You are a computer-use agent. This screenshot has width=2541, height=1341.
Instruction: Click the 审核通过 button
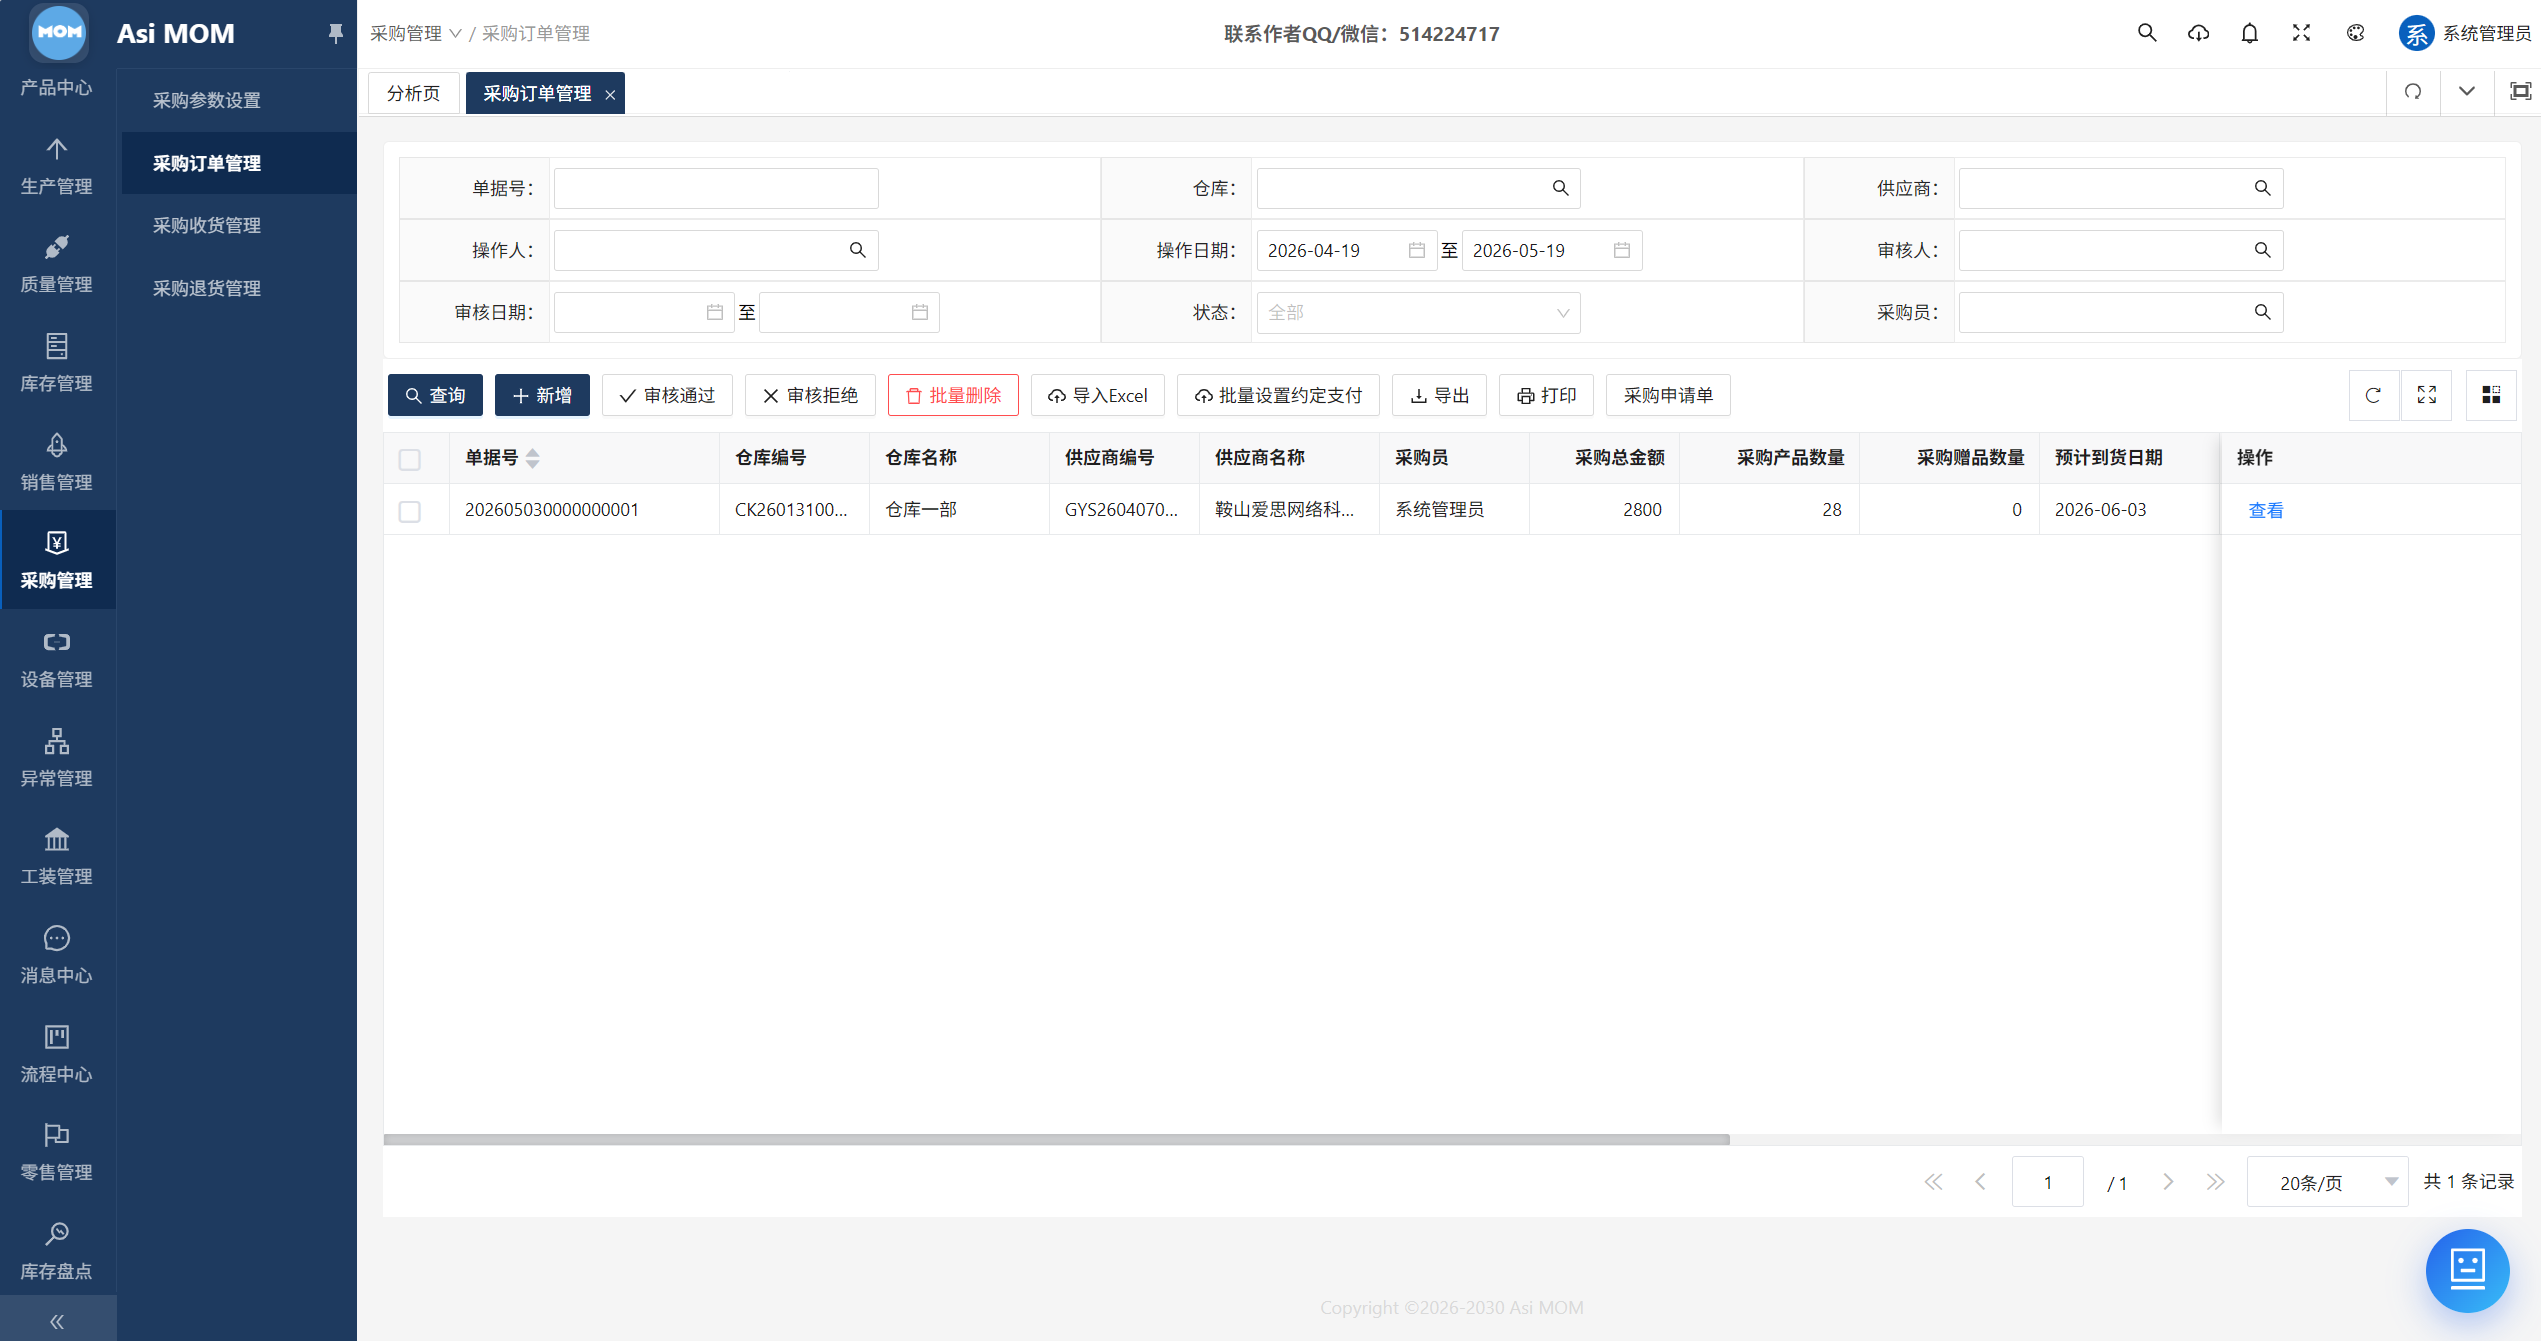(667, 395)
